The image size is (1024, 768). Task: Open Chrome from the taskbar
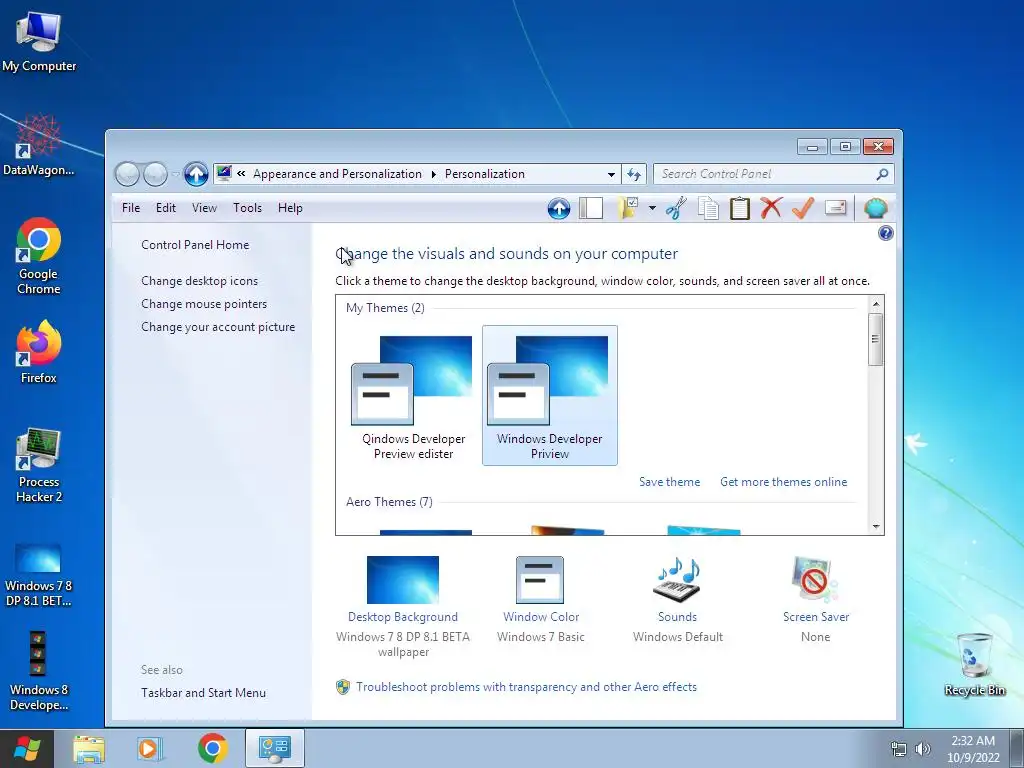click(x=212, y=748)
